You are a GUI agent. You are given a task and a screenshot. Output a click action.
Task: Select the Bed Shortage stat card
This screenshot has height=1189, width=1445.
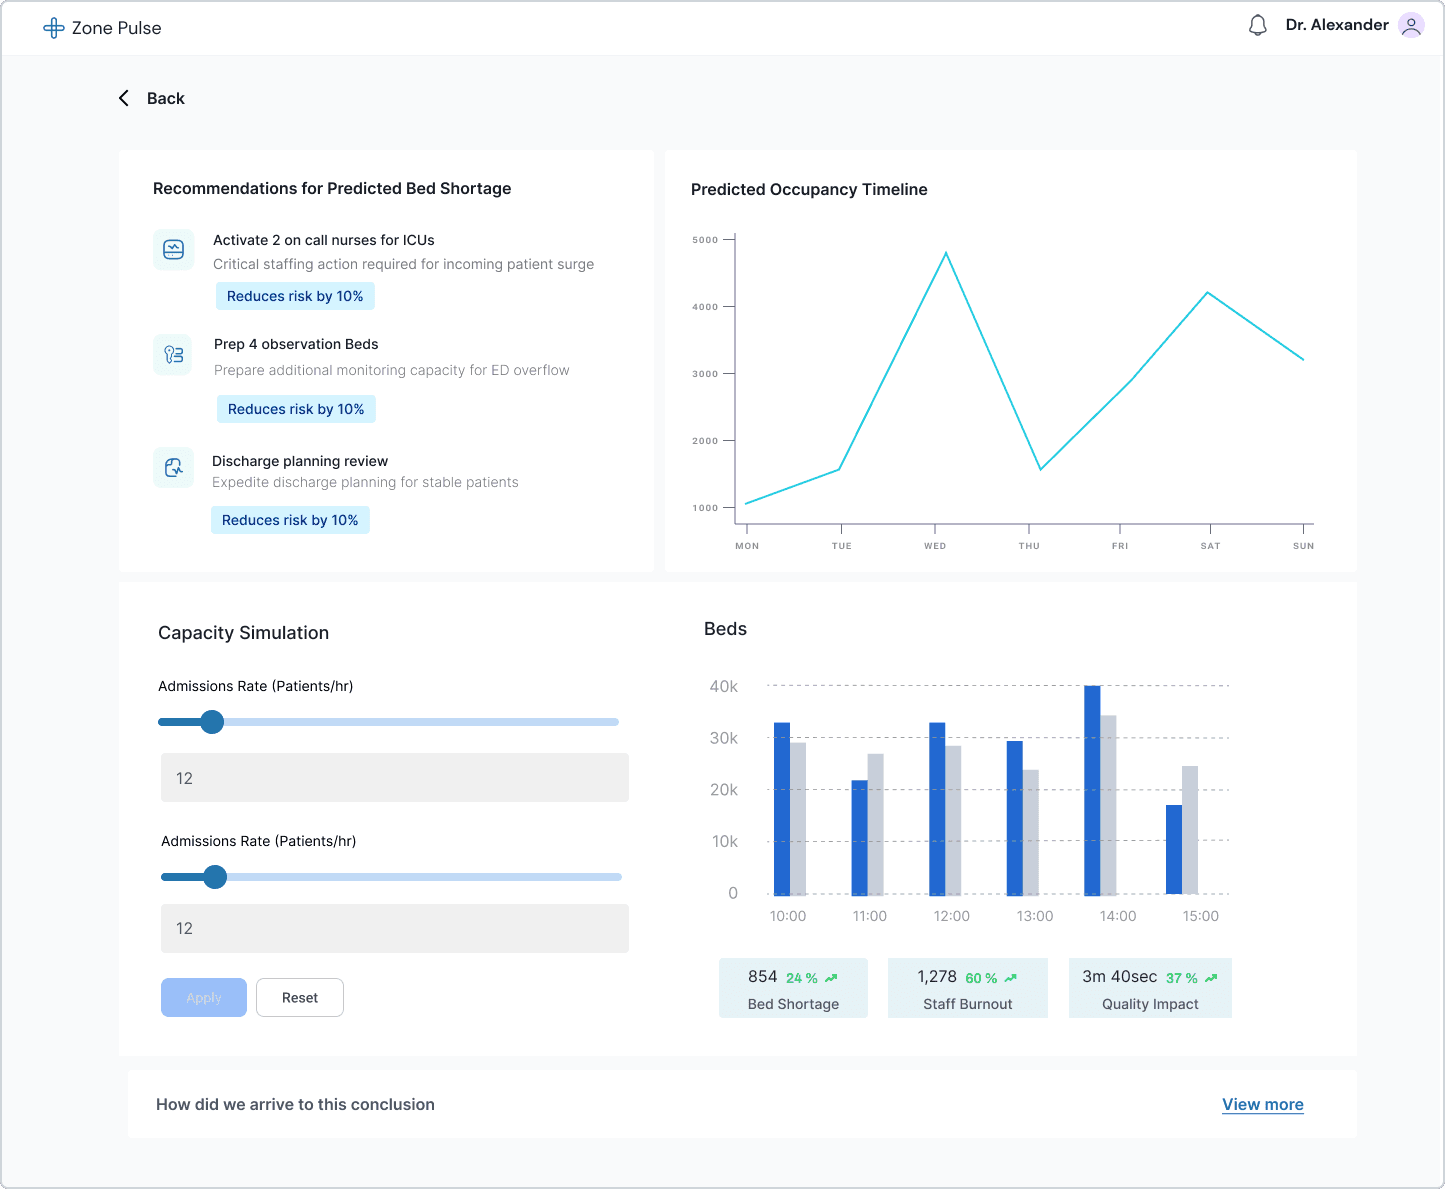tap(793, 988)
